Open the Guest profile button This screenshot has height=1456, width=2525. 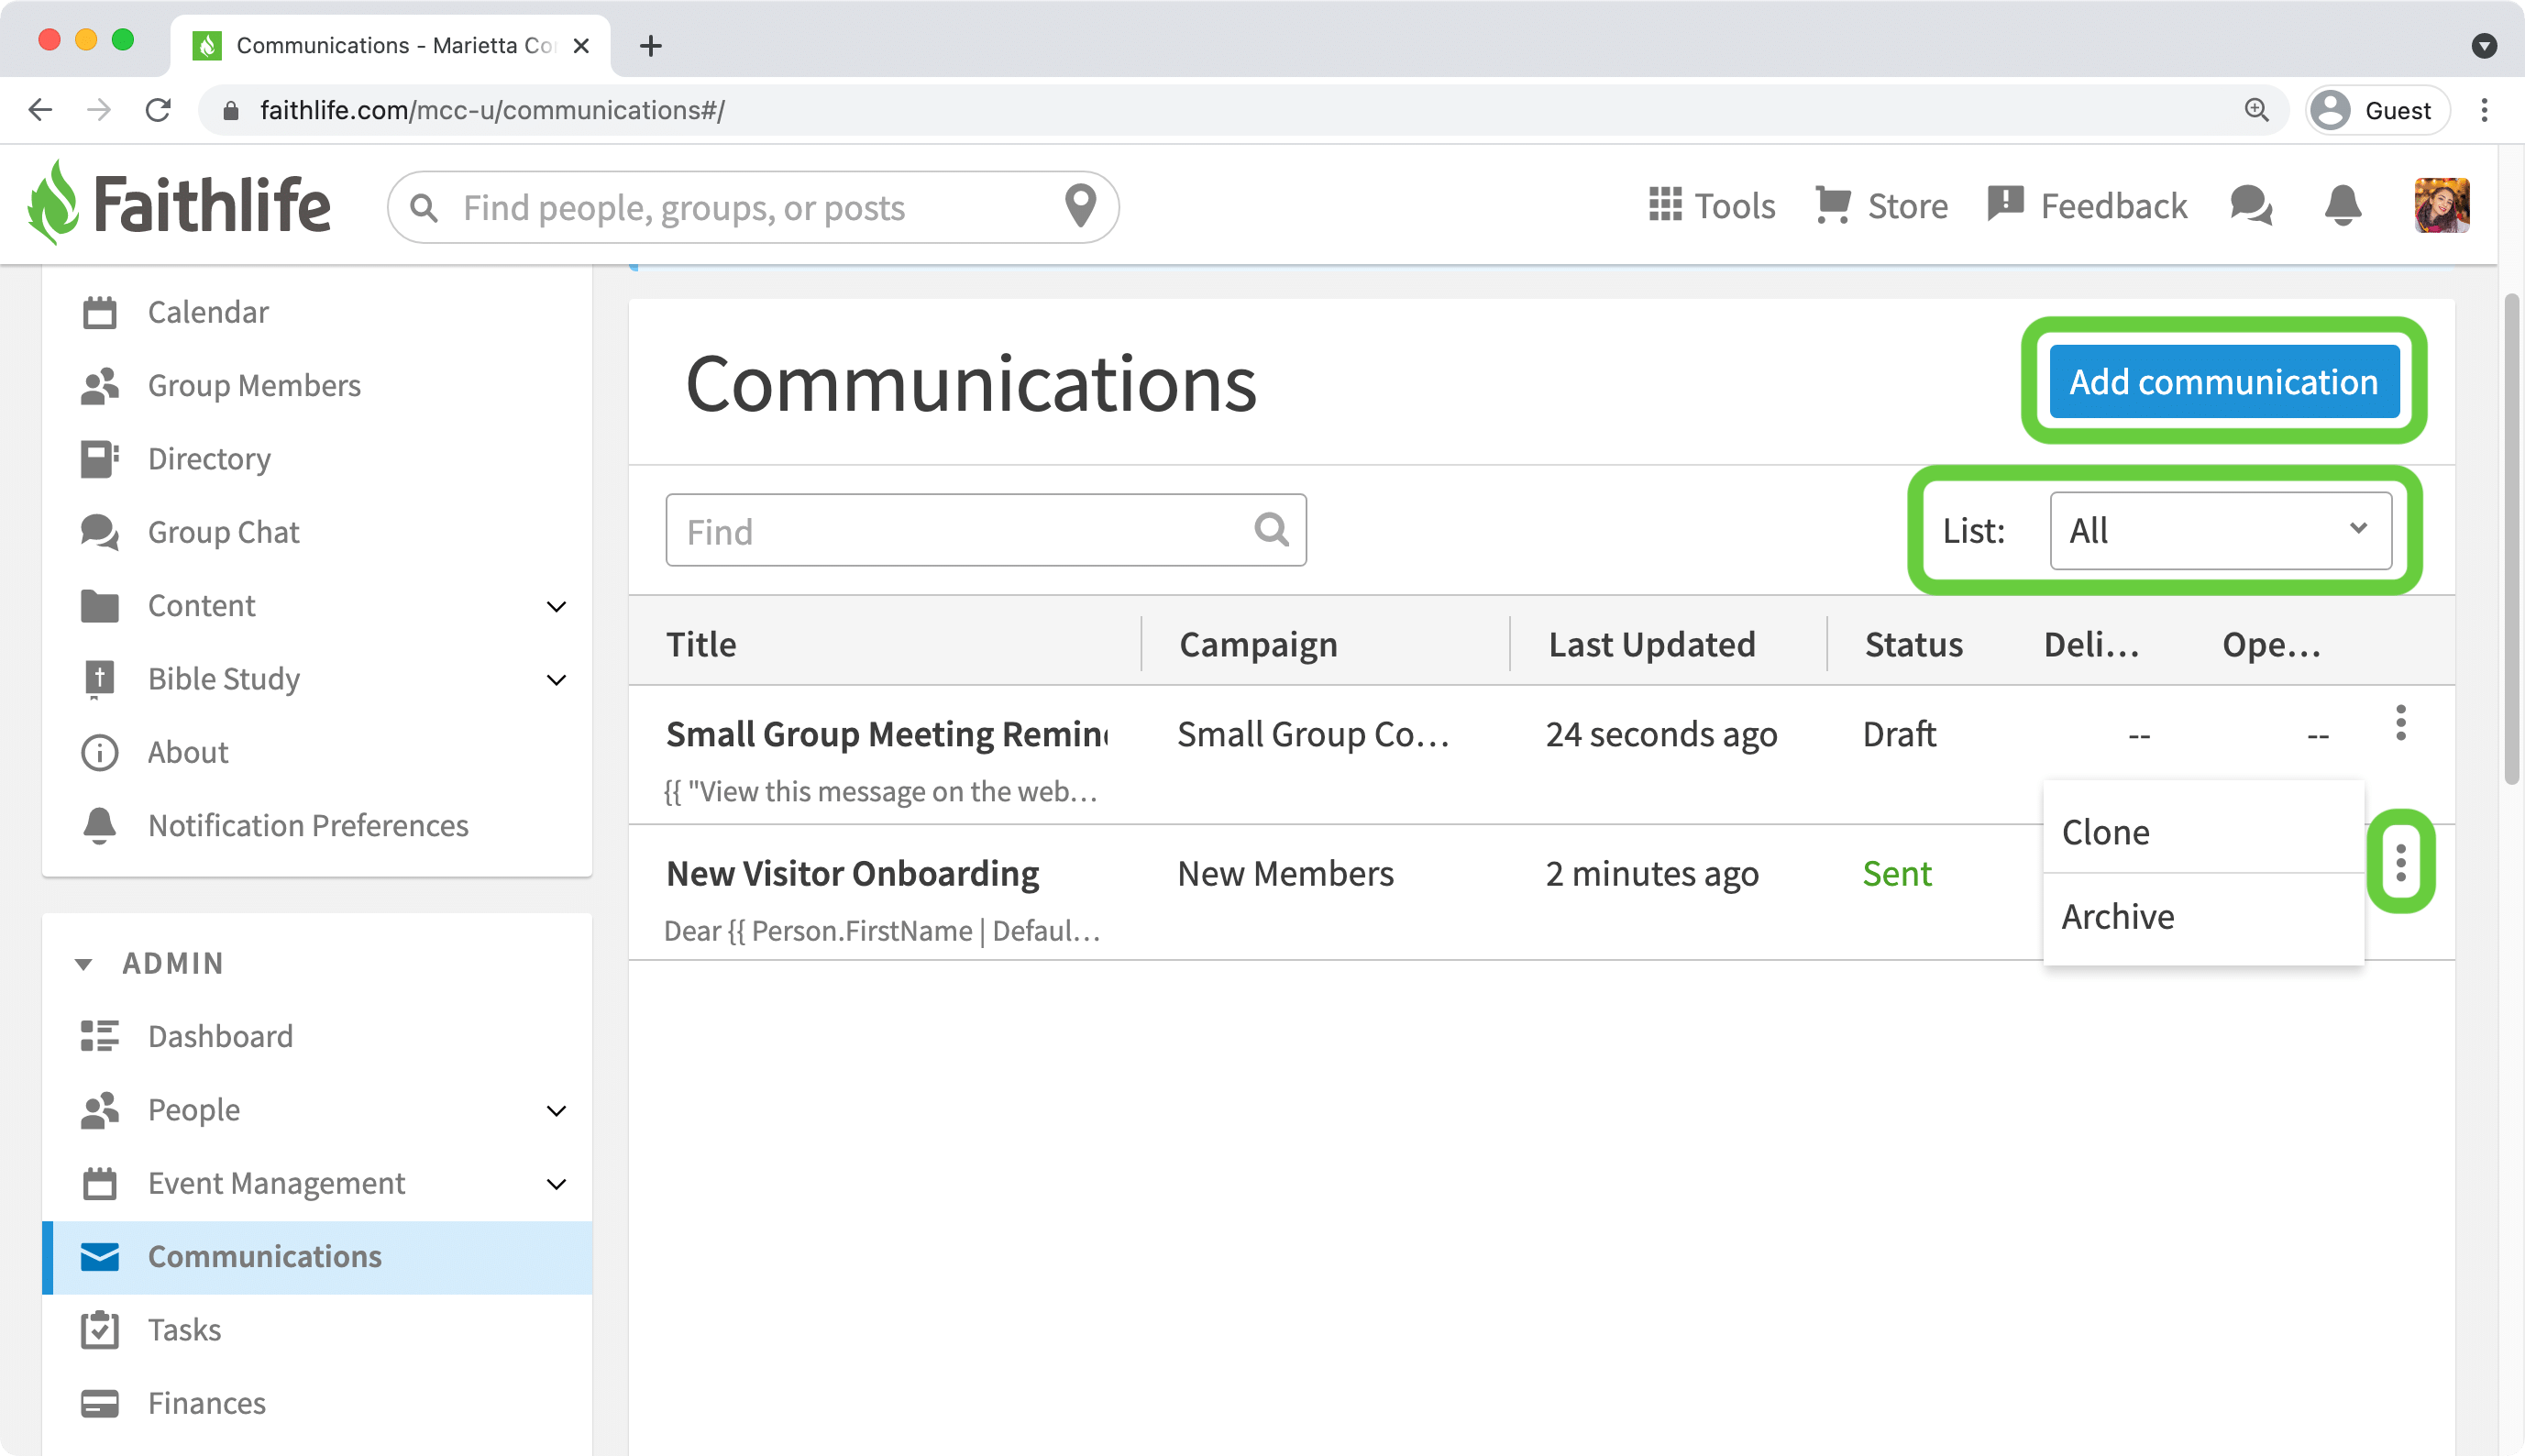2377,110
